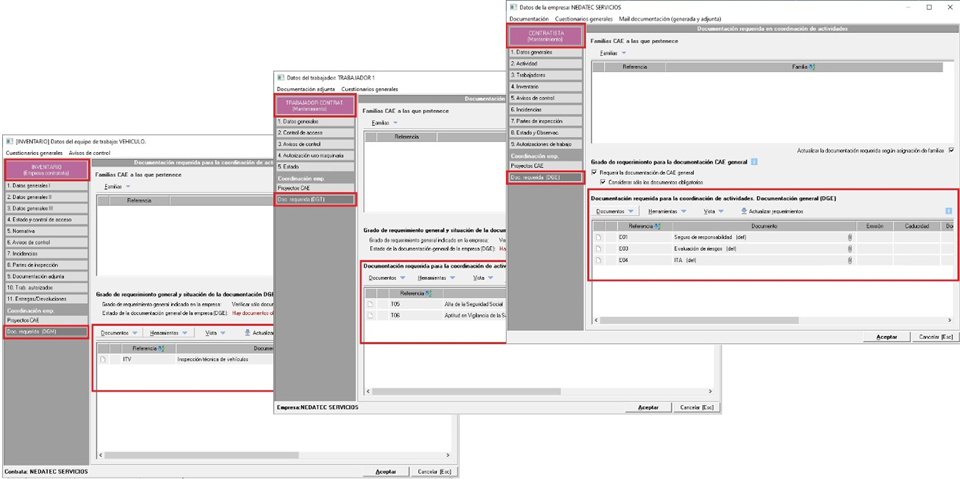Click Cancelar [Esc] in the worker window
This screenshot has height=479, width=960.
coord(696,407)
